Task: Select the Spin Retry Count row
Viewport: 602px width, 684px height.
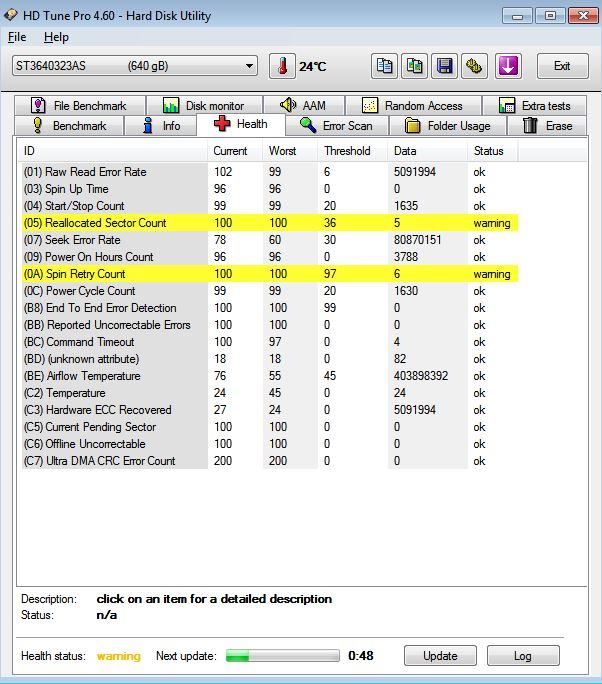Action: [270, 274]
